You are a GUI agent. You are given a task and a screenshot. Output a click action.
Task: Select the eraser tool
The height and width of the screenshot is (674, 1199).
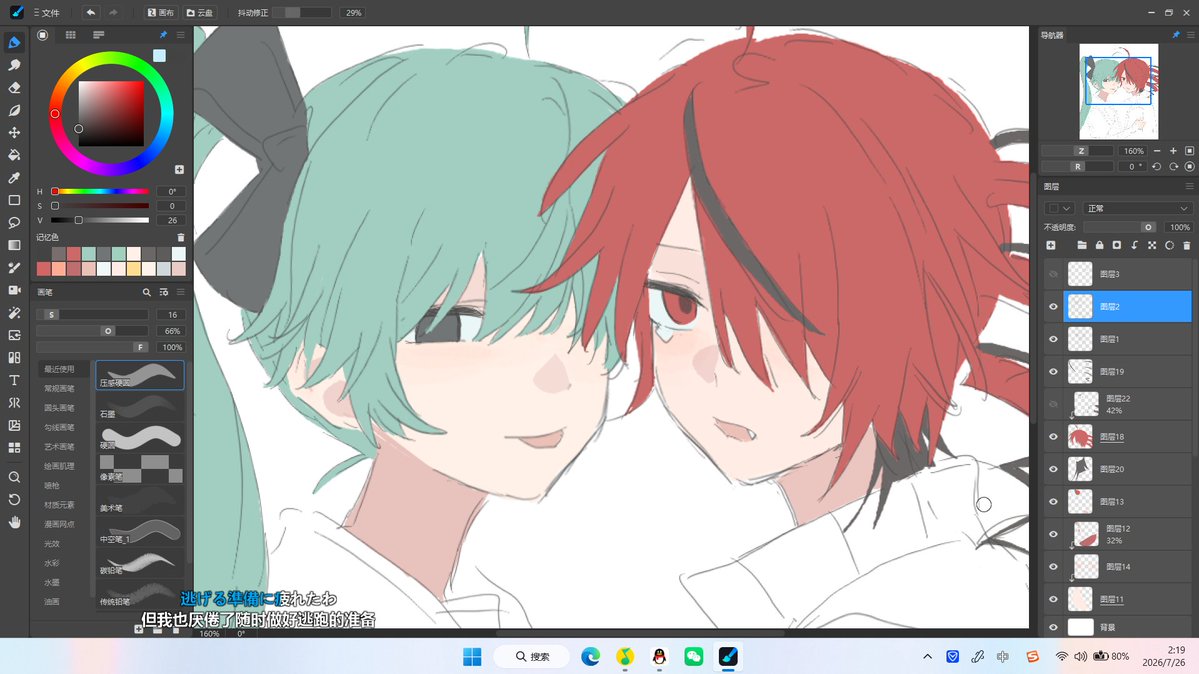point(14,87)
